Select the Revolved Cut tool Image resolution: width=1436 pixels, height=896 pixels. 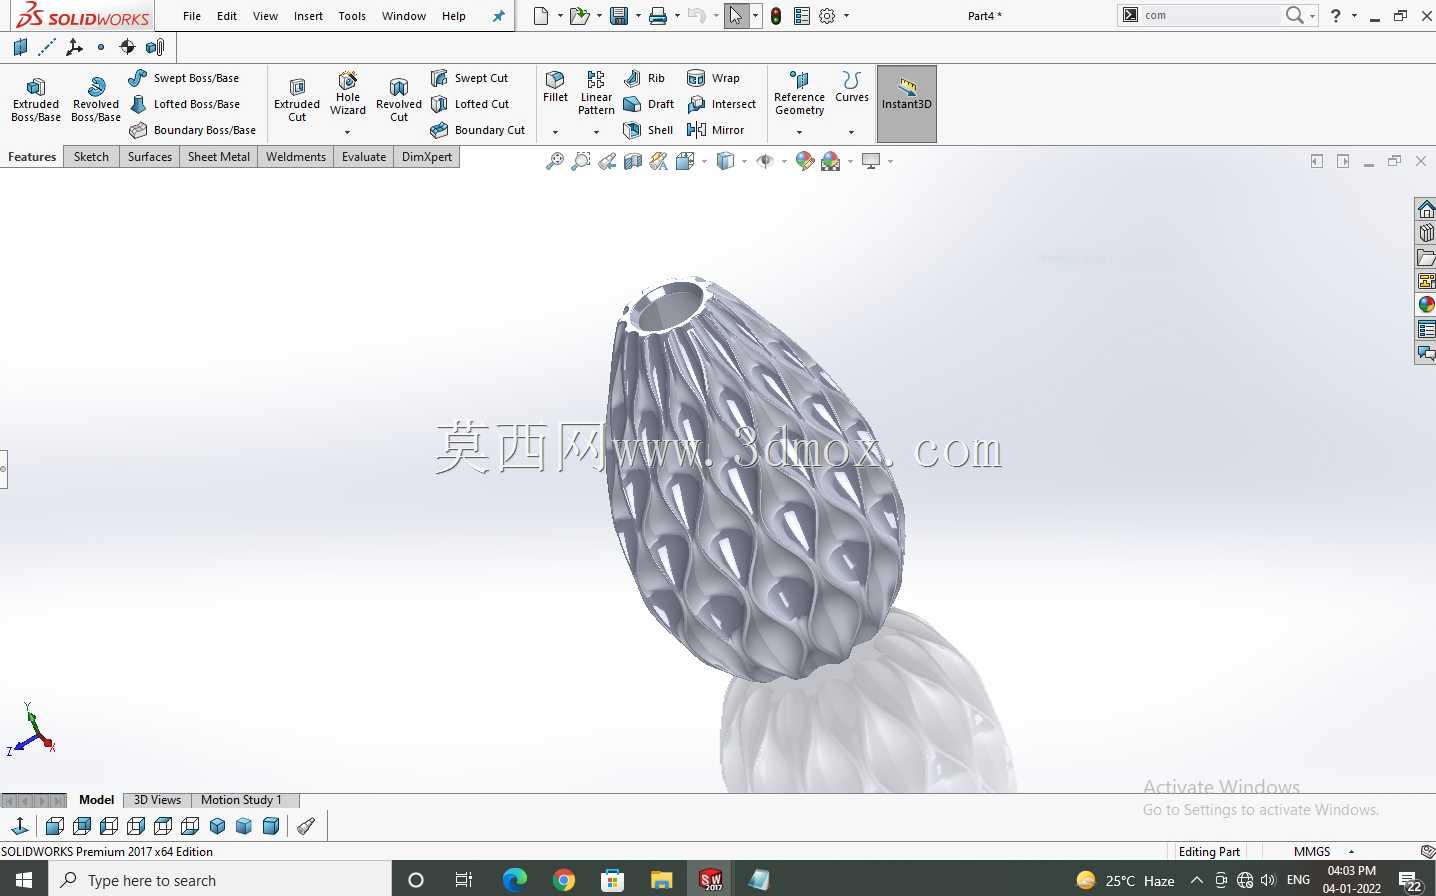point(399,100)
